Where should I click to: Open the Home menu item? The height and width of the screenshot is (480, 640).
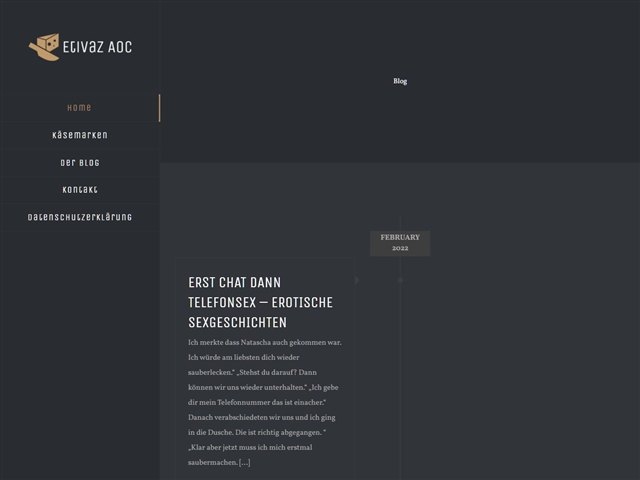[79, 108]
